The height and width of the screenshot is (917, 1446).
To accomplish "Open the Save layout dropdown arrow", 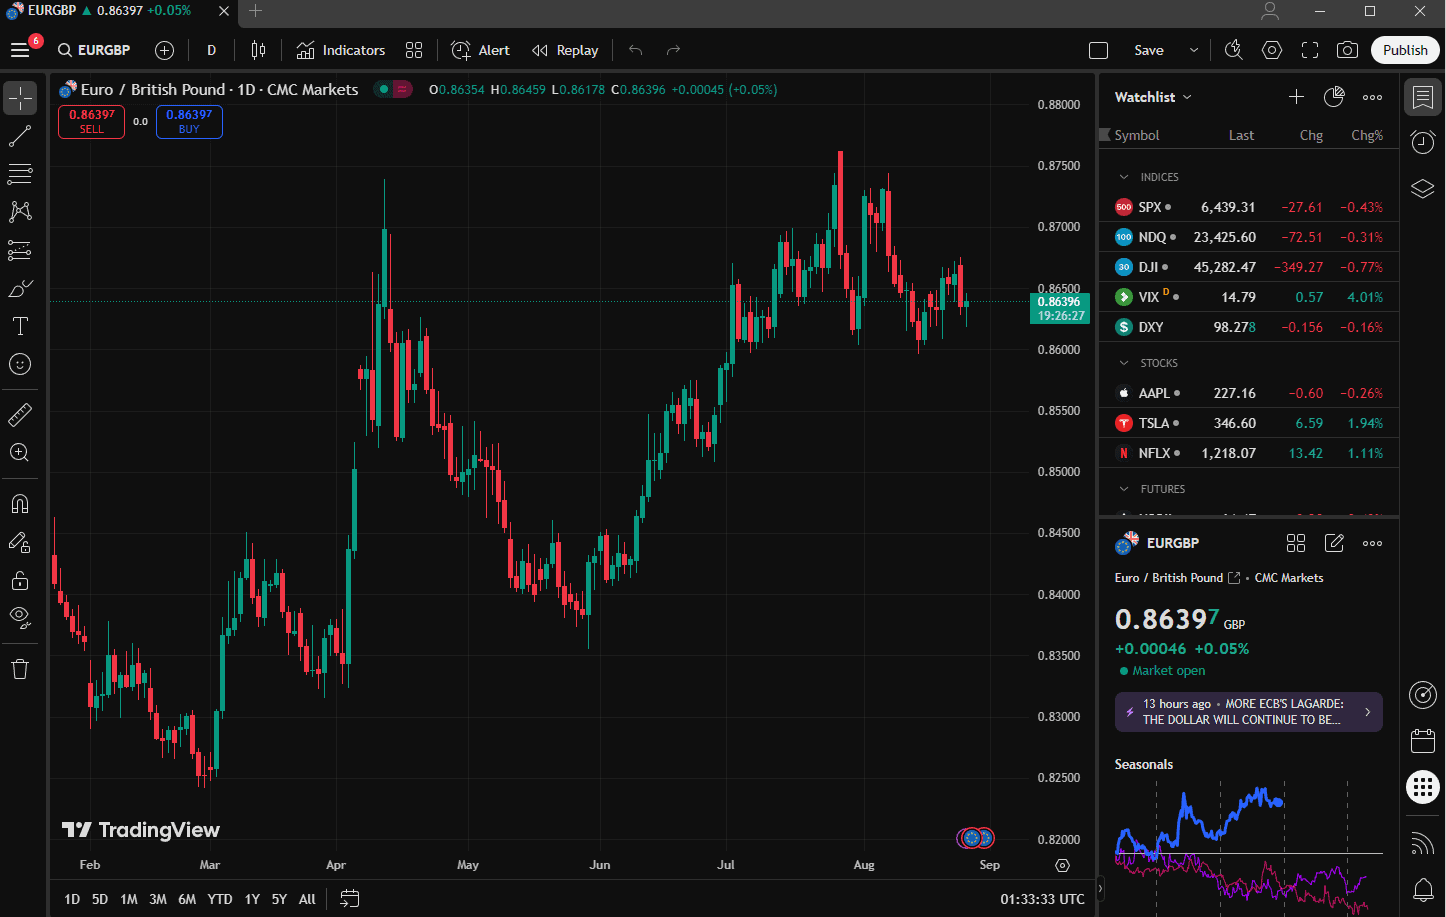I will [1193, 49].
